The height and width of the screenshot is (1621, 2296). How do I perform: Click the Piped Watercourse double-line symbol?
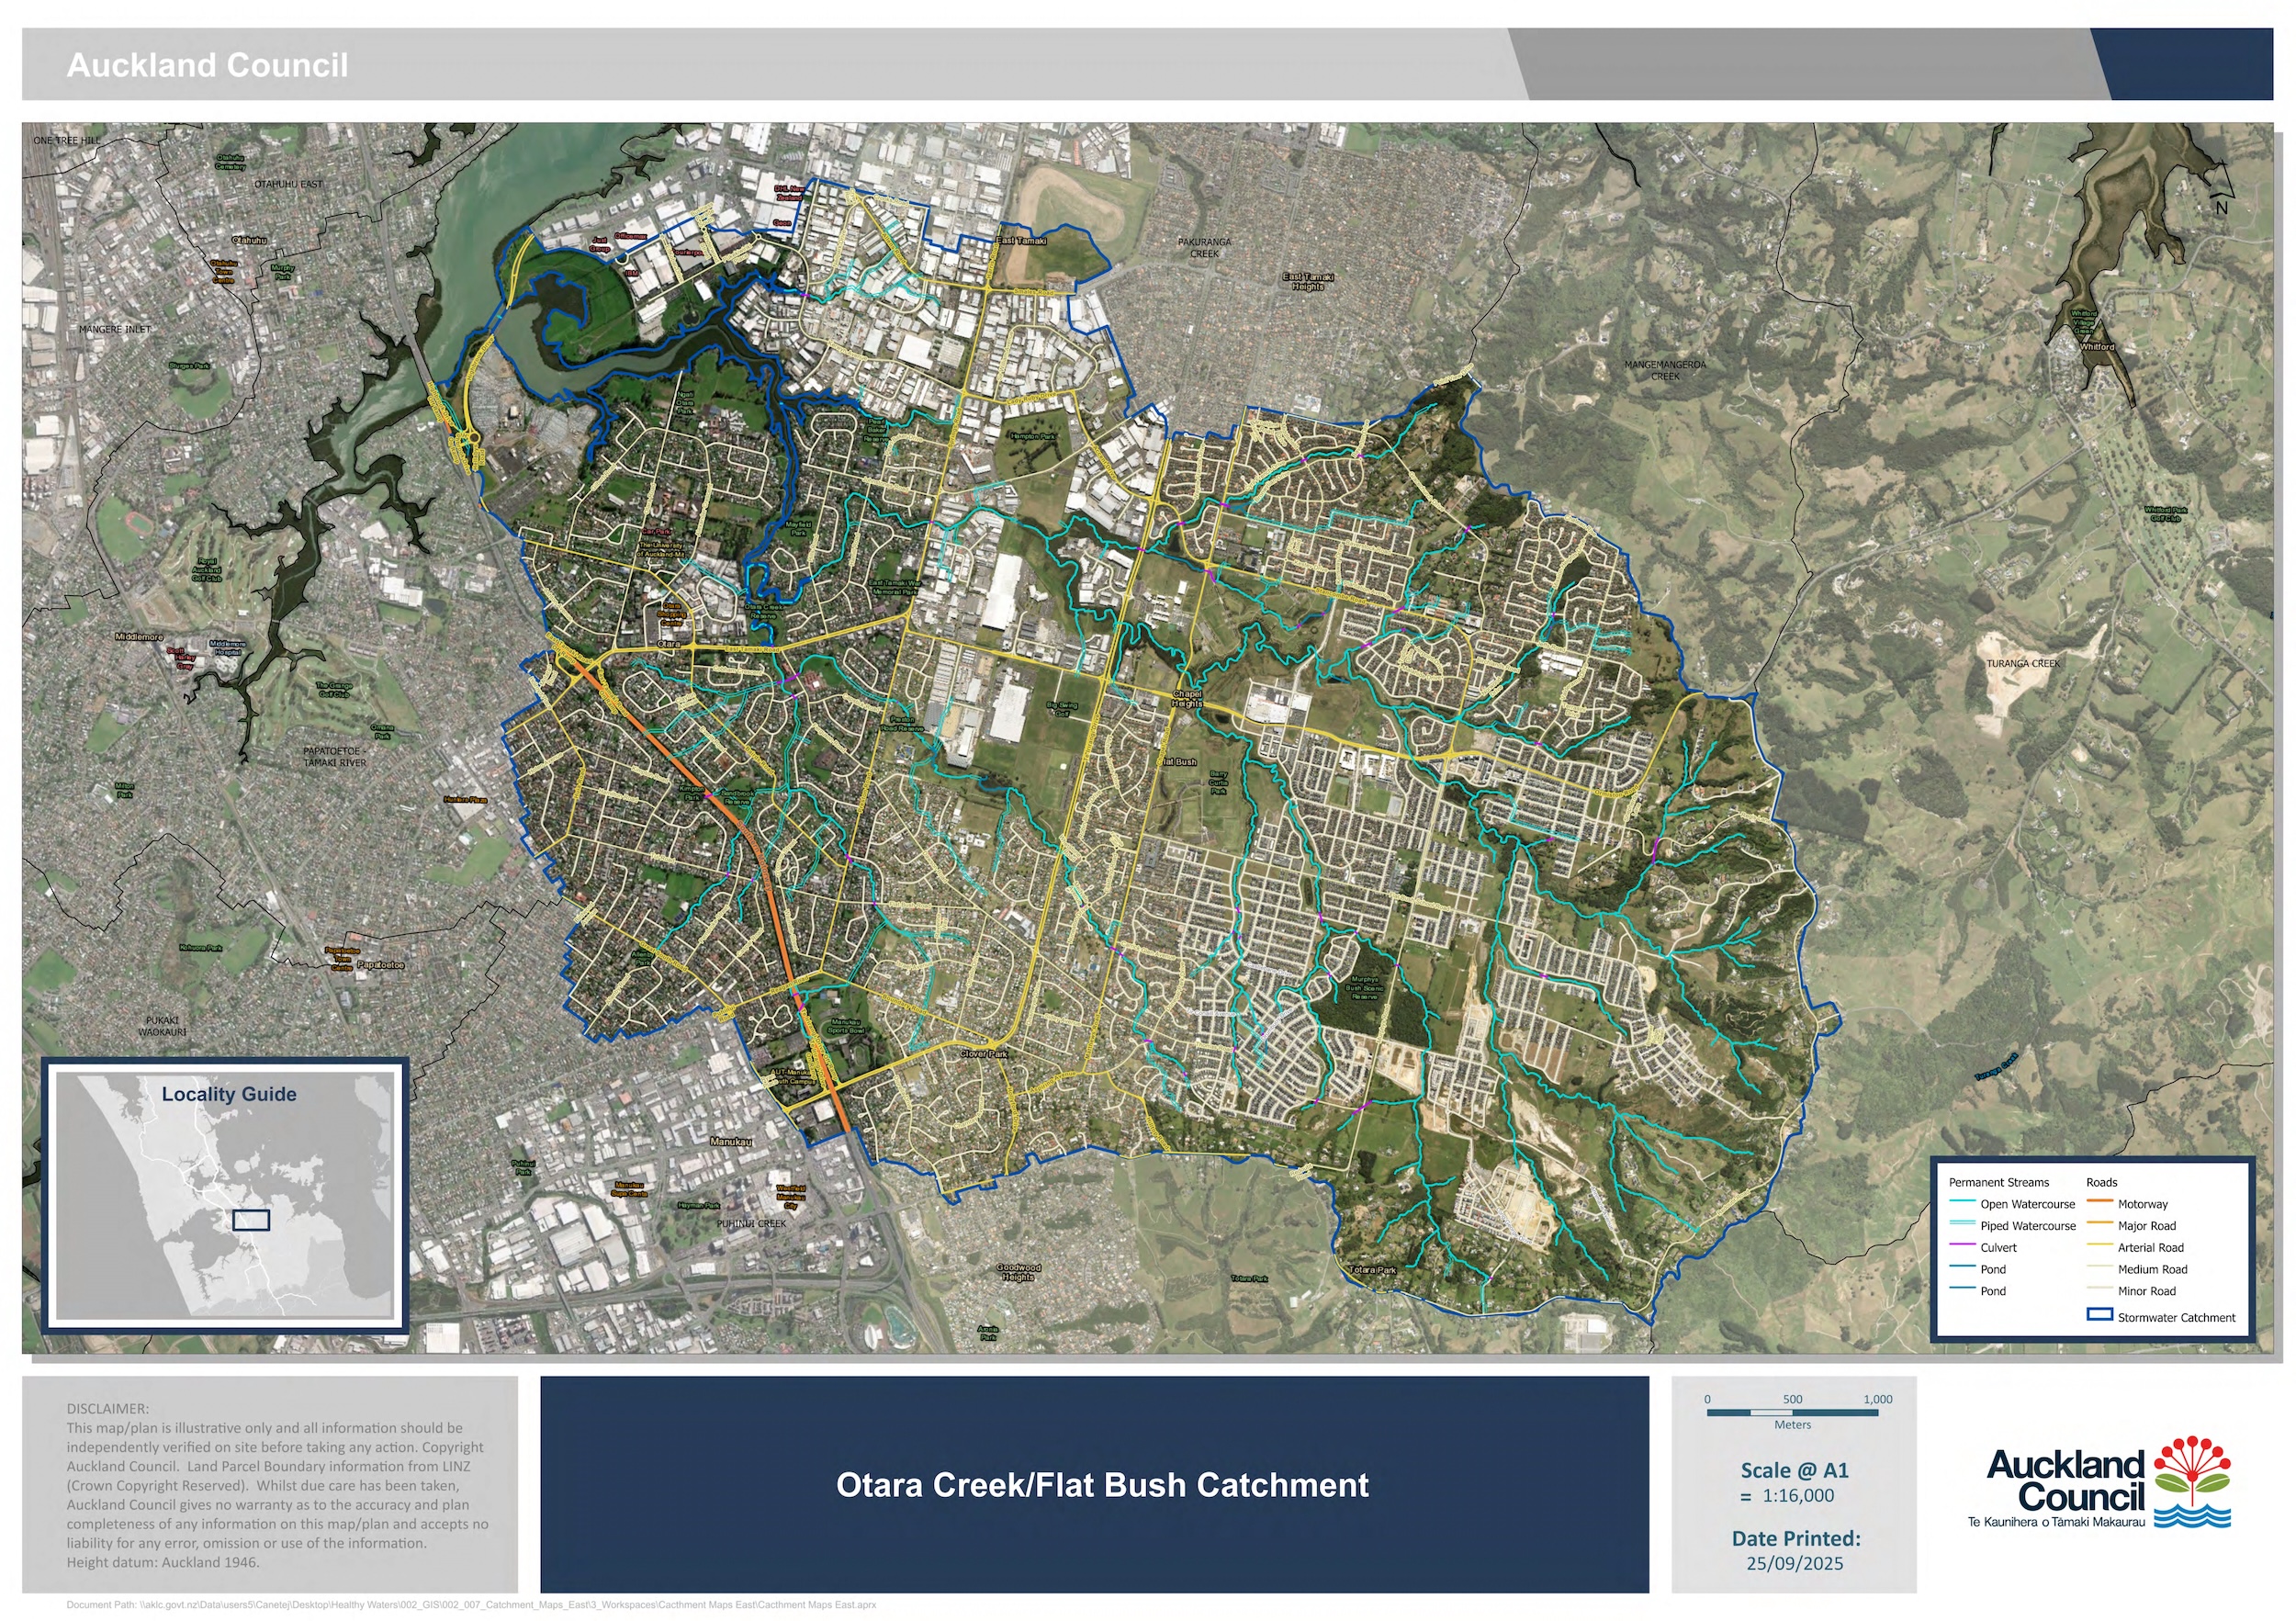(x=1962, y=1224)
